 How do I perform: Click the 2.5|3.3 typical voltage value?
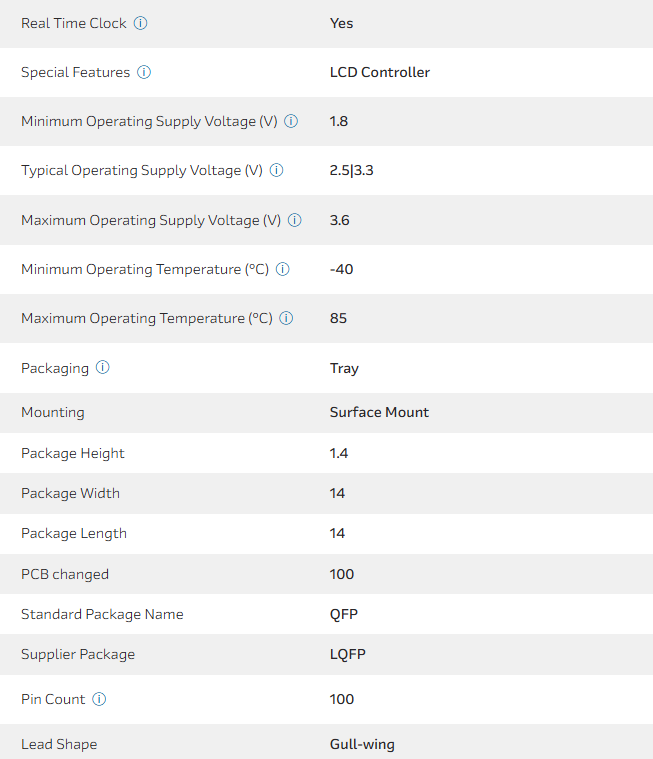click(x=351, y=170)
